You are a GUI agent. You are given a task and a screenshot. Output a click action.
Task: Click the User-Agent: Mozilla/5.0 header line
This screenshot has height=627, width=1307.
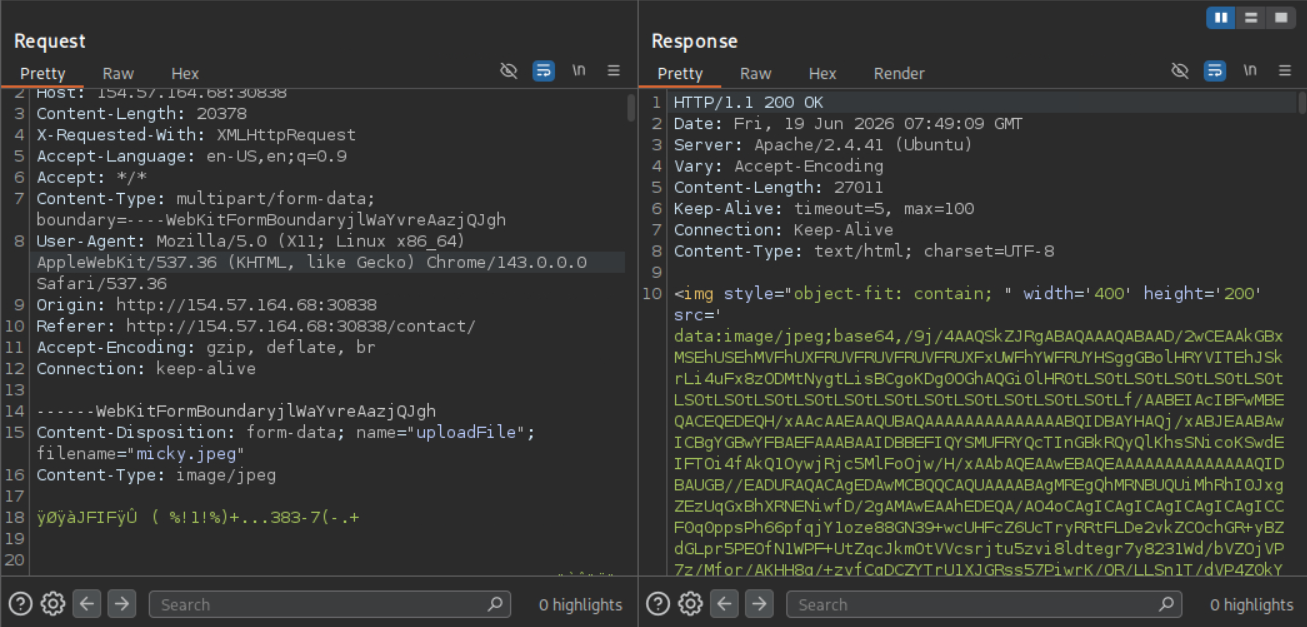(251, 241)
